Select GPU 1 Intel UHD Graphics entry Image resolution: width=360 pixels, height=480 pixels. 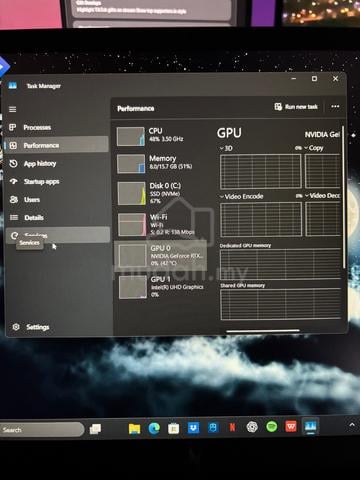click(x=162, y=287)
